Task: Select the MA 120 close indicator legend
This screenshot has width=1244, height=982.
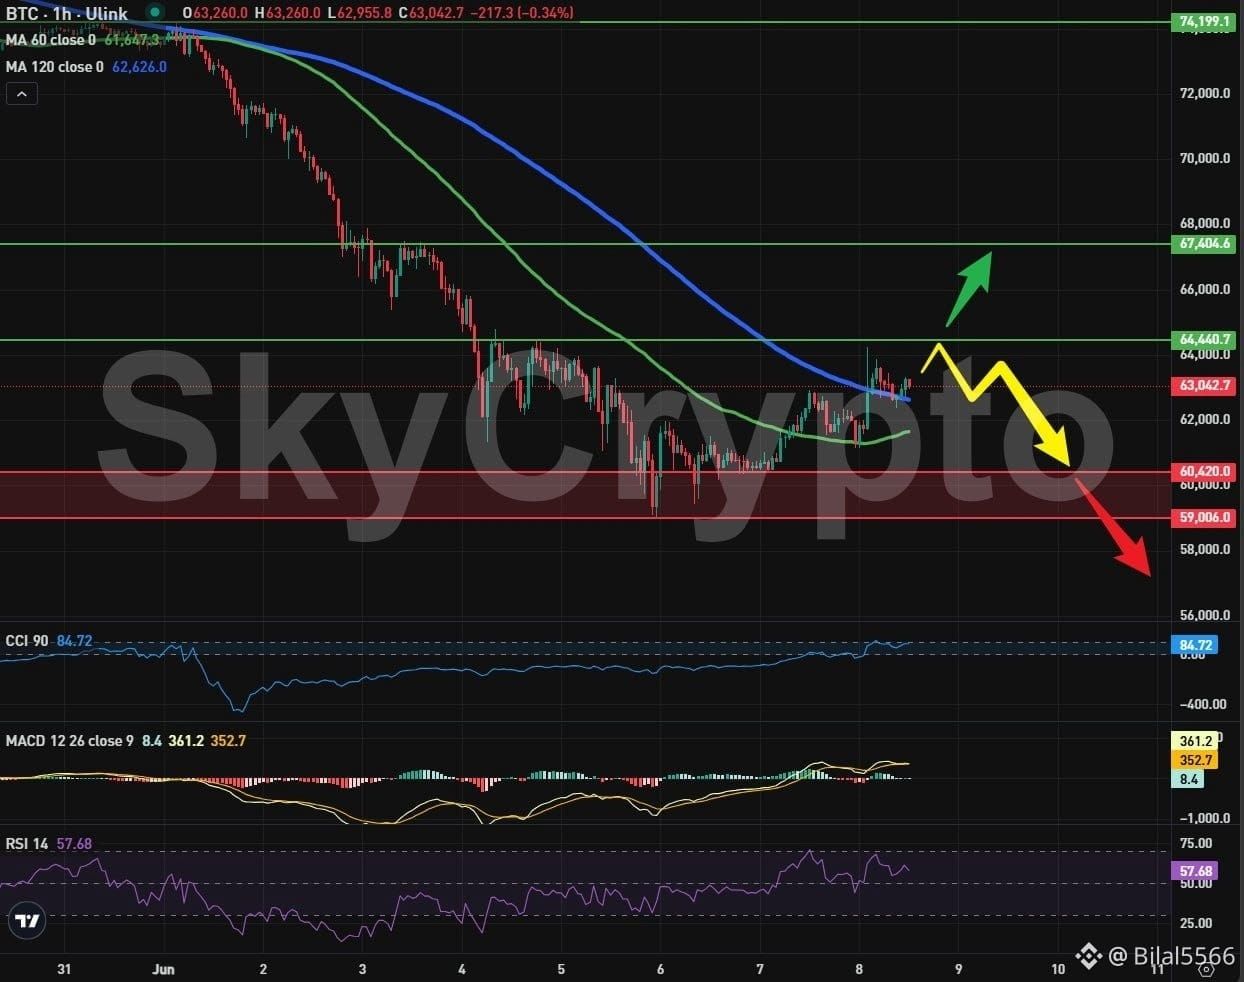Action: coord(55,67)
